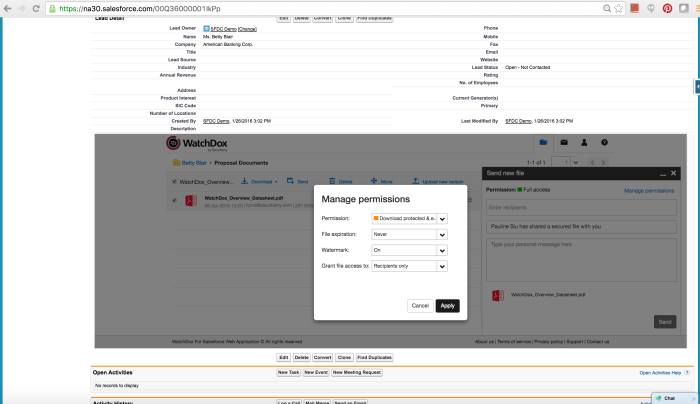Open SFDC Demo in Created By row
This screenshot has height=404, width=700.
pos(216,121)
